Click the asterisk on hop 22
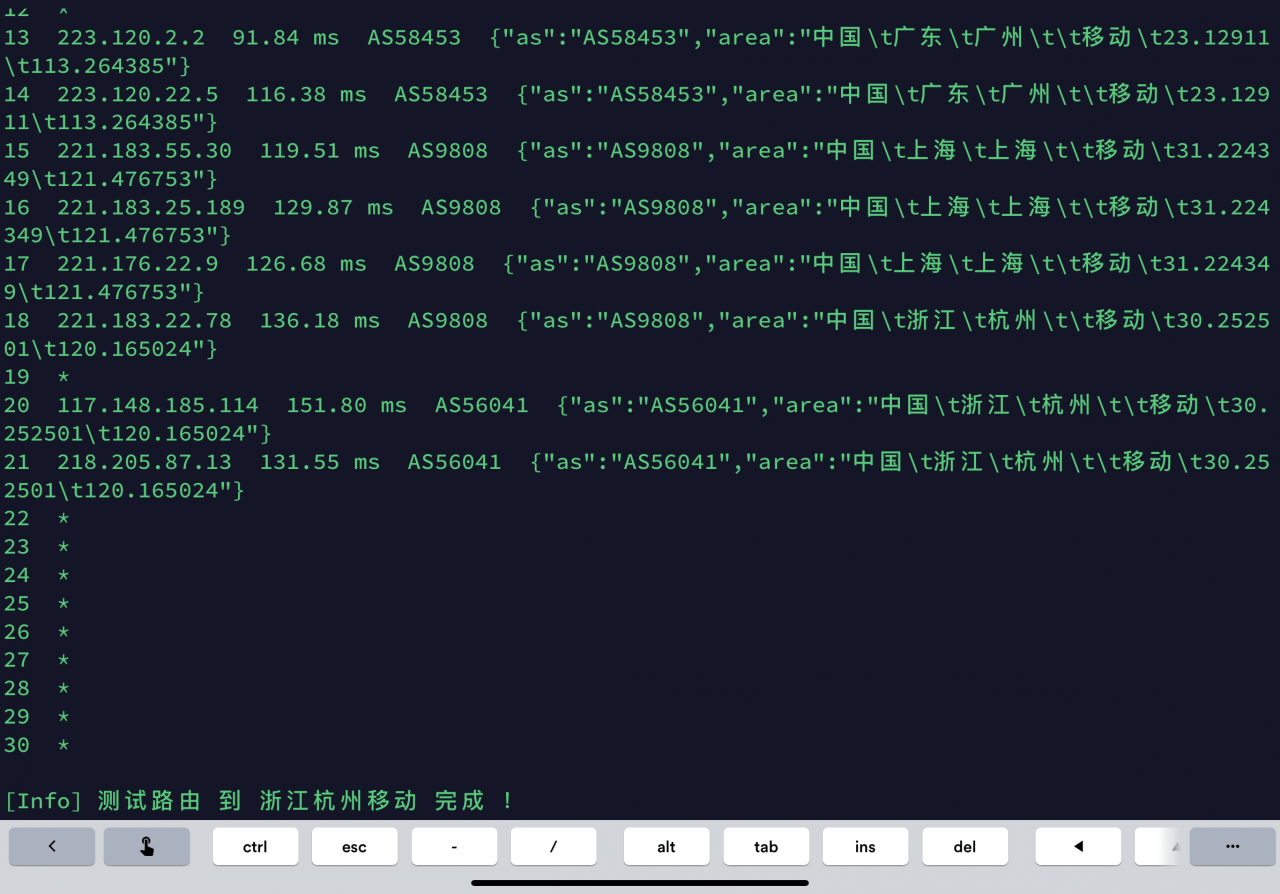This screenshot has width=1280, height=894. (x=64, y=518)
